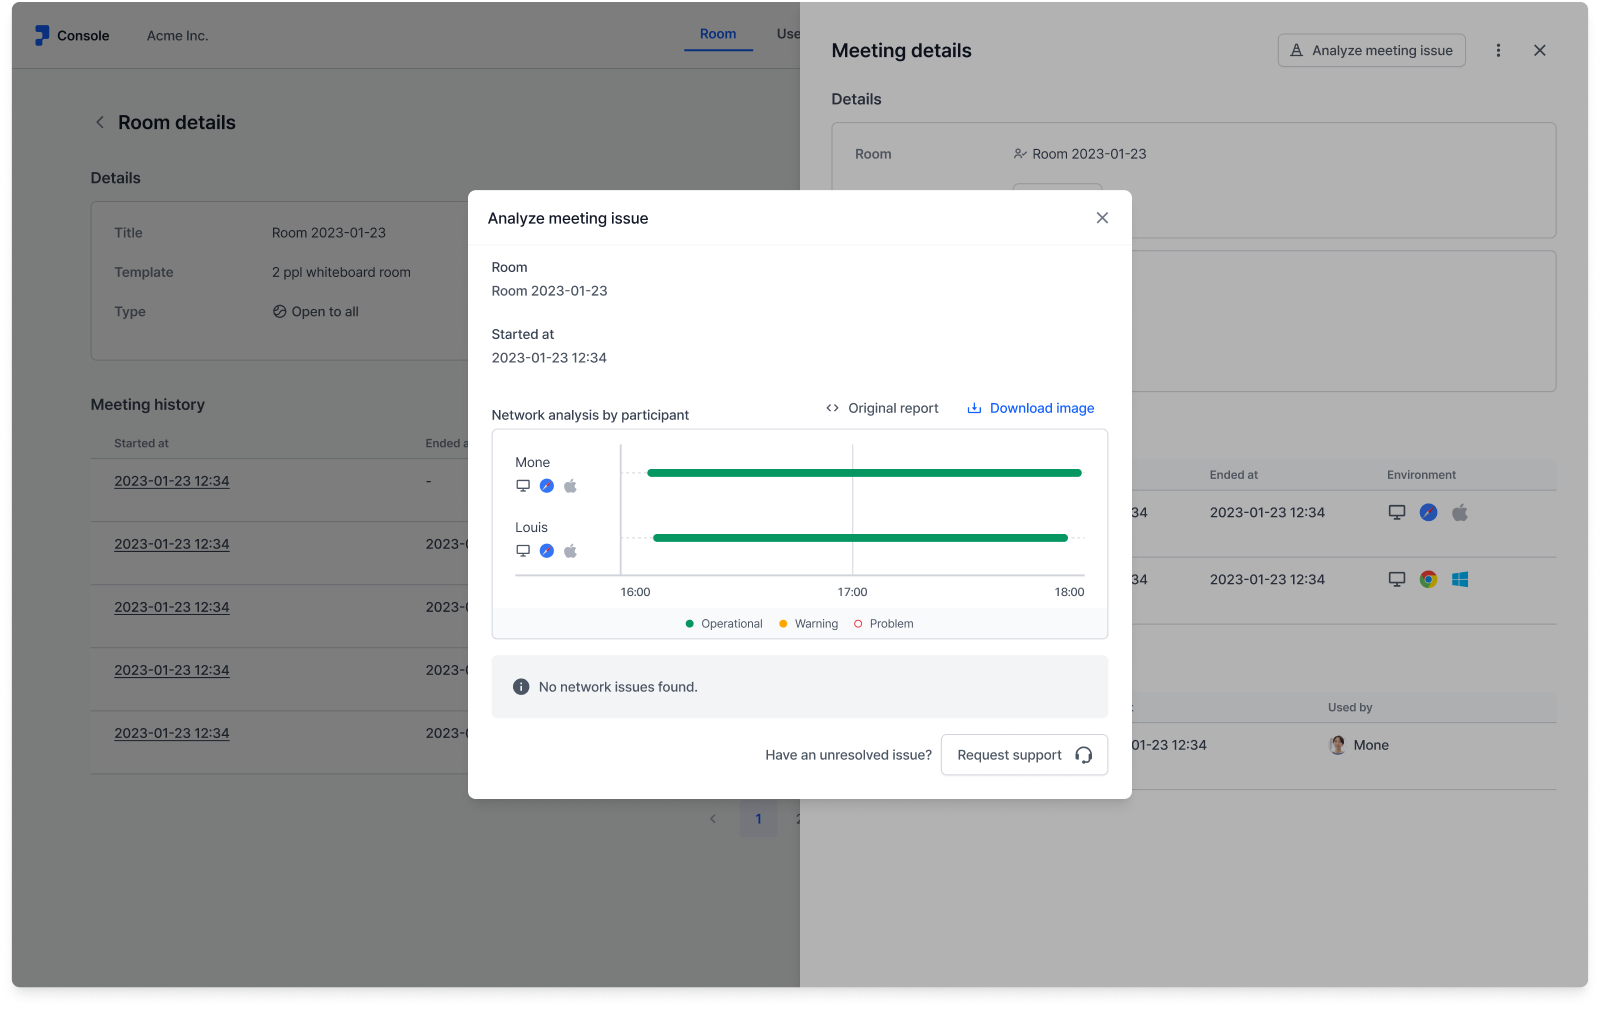Click Mone's avatar in Used by column

1337,745
